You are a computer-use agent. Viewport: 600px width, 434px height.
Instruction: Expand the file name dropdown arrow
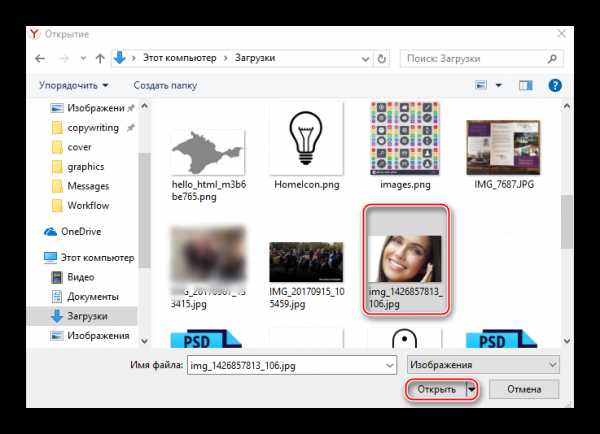click(390, 365)
